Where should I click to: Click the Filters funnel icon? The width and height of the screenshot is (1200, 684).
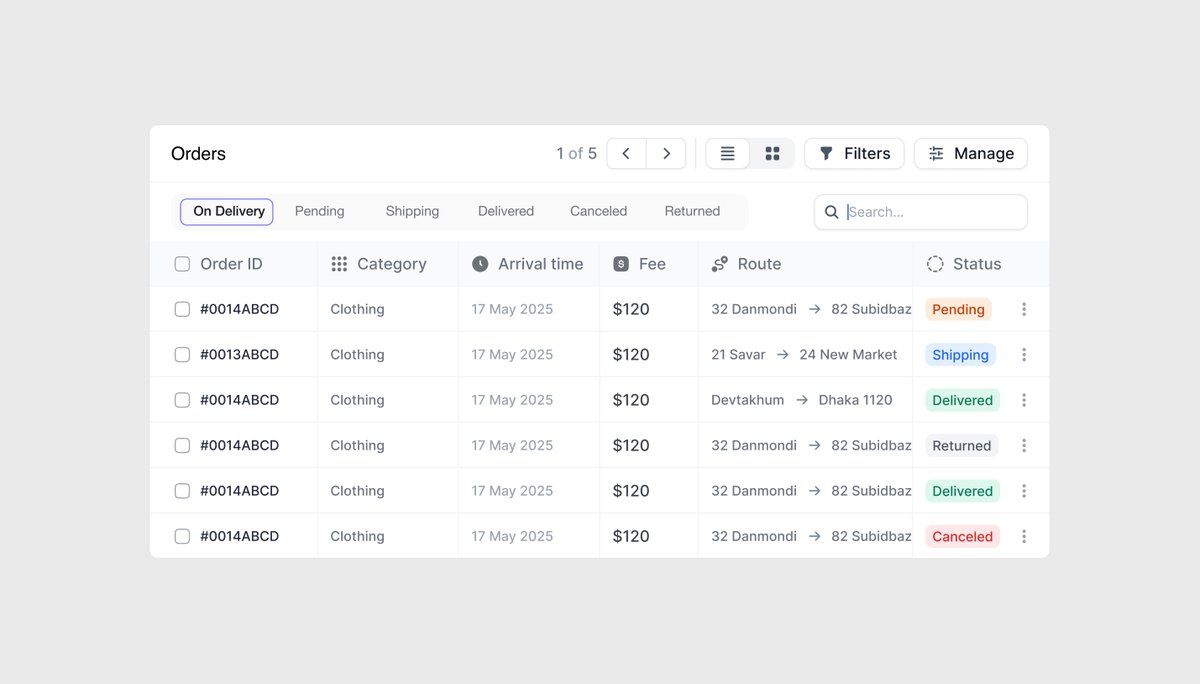826,153
